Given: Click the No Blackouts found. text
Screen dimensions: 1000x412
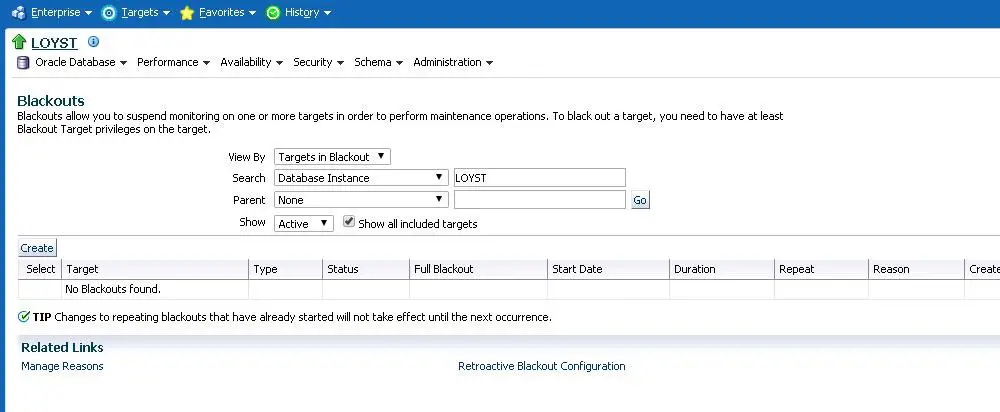Looking at the screenshot, I should click(113, 290).
